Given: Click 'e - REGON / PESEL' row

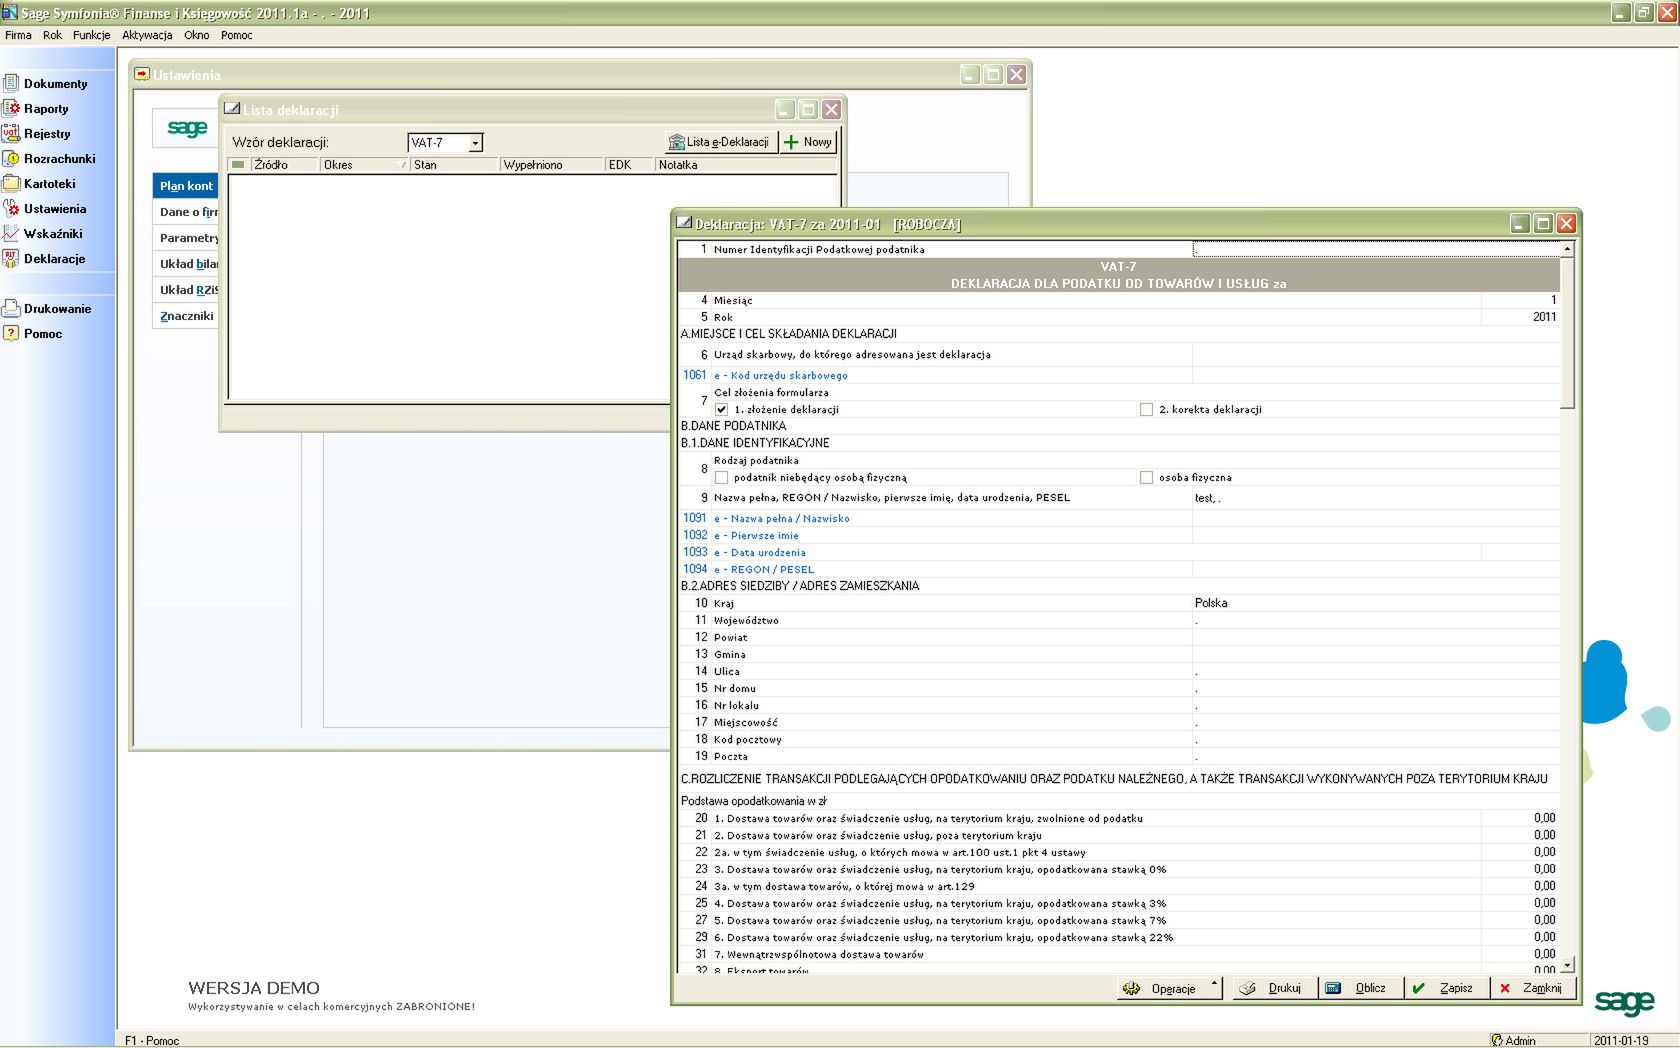Looking at the screenshot, I should [x=1118, y=569].
